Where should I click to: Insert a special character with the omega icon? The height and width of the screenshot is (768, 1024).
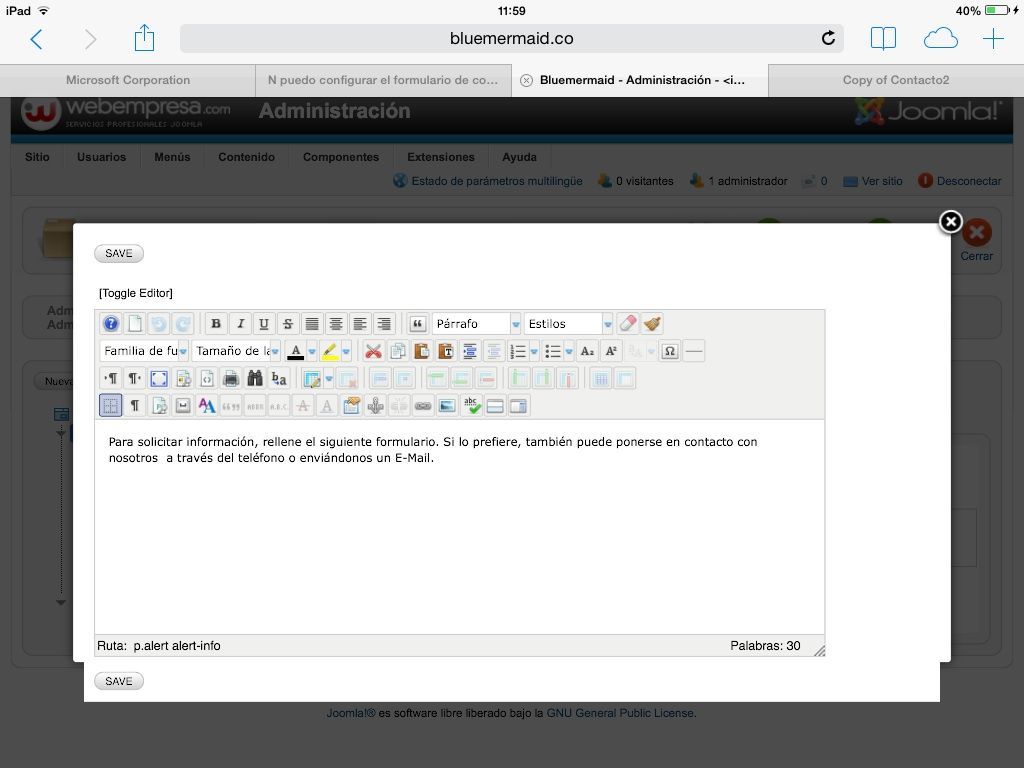tap(669, 351)
